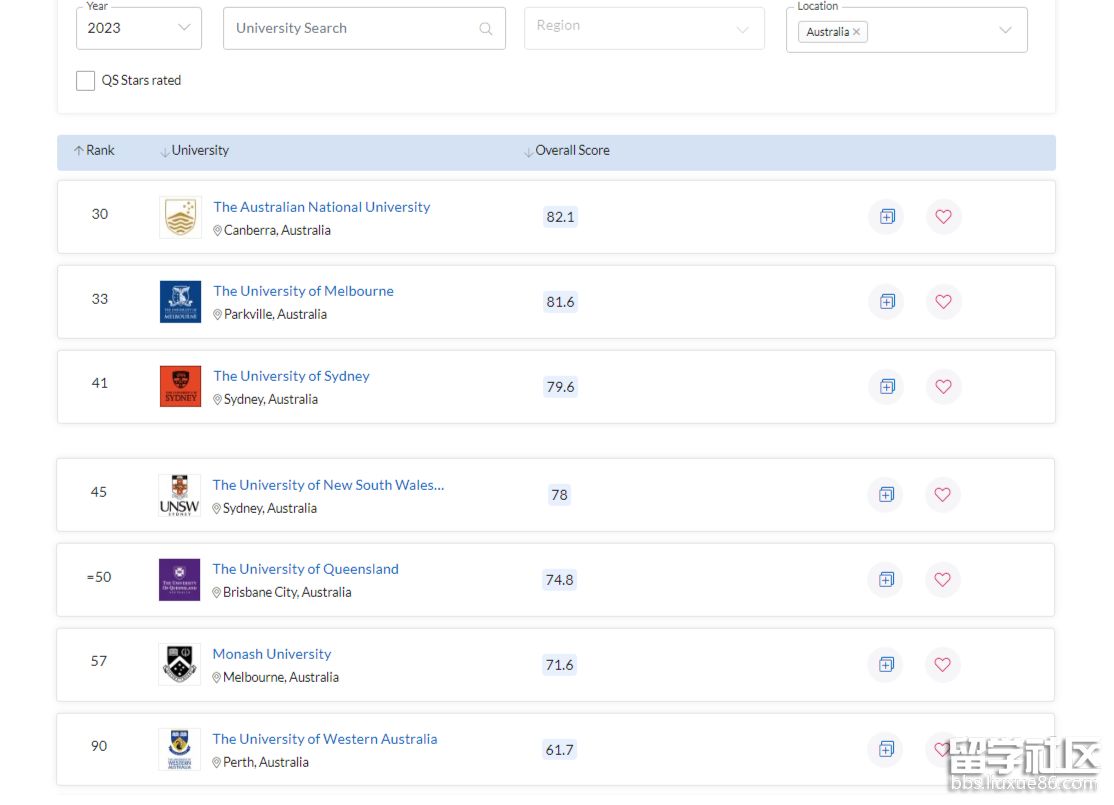
Task: Add University of New South Wales to compare
Action: (887, 495)
